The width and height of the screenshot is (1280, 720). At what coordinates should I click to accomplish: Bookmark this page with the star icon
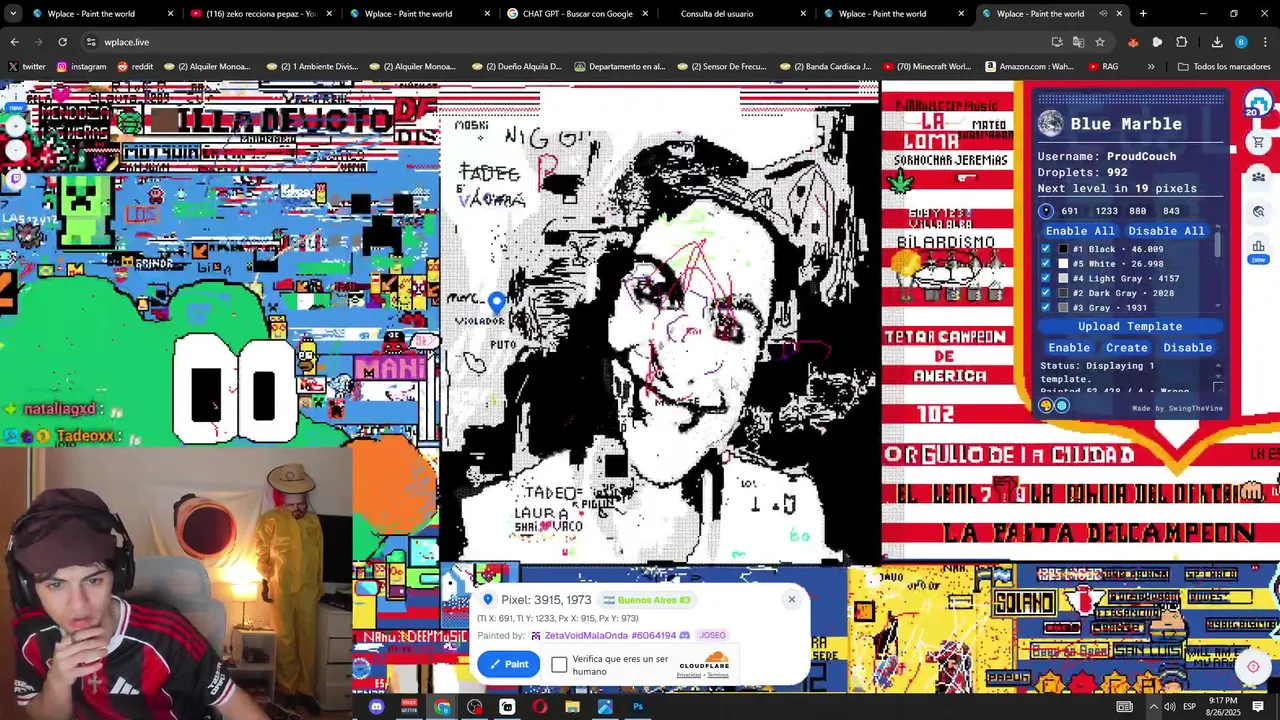[x=1100, y=42]
